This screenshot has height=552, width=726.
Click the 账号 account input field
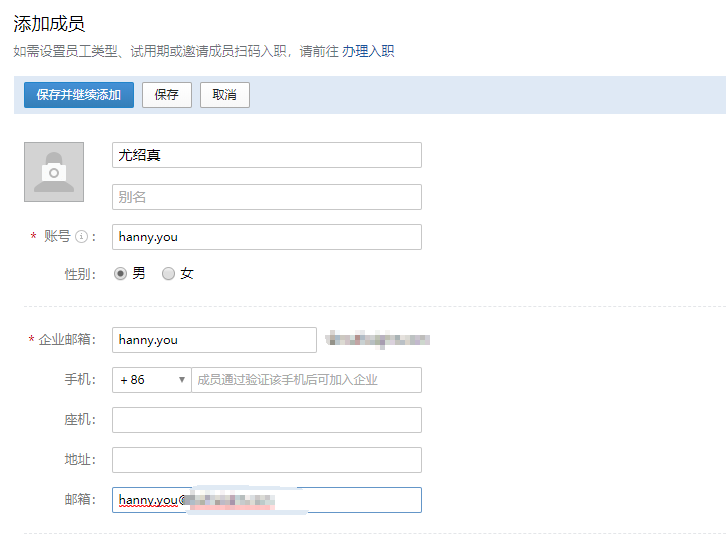pyautogui.click(x=266, y=237)
